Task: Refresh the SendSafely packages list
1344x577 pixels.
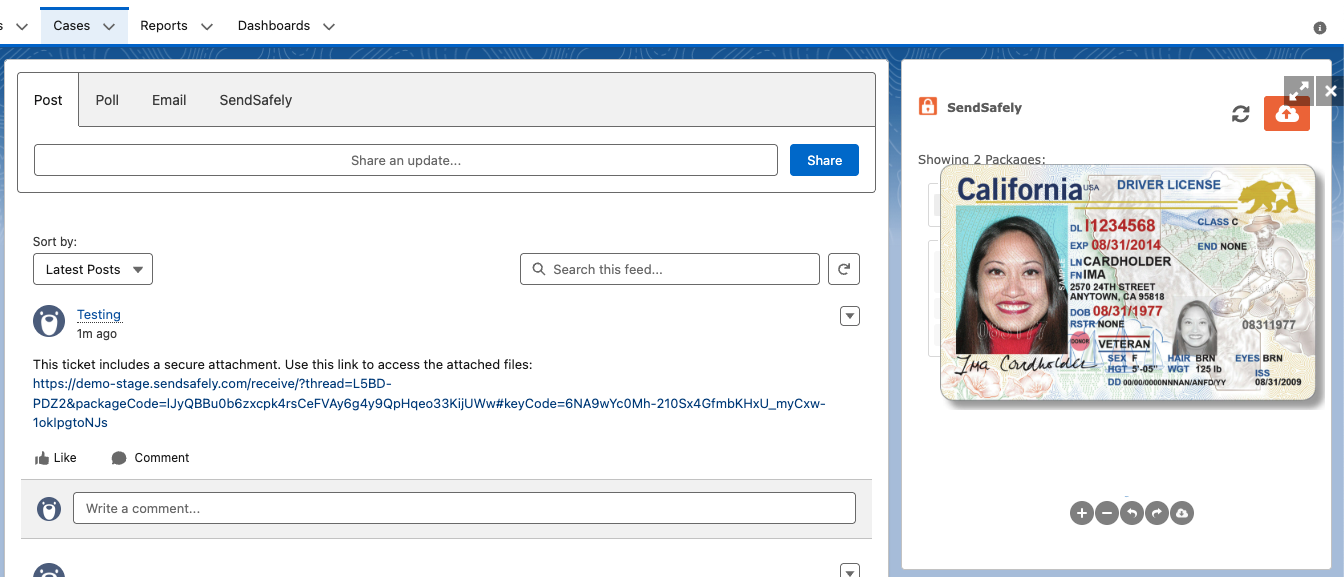Action: [x=1241, y=114]
